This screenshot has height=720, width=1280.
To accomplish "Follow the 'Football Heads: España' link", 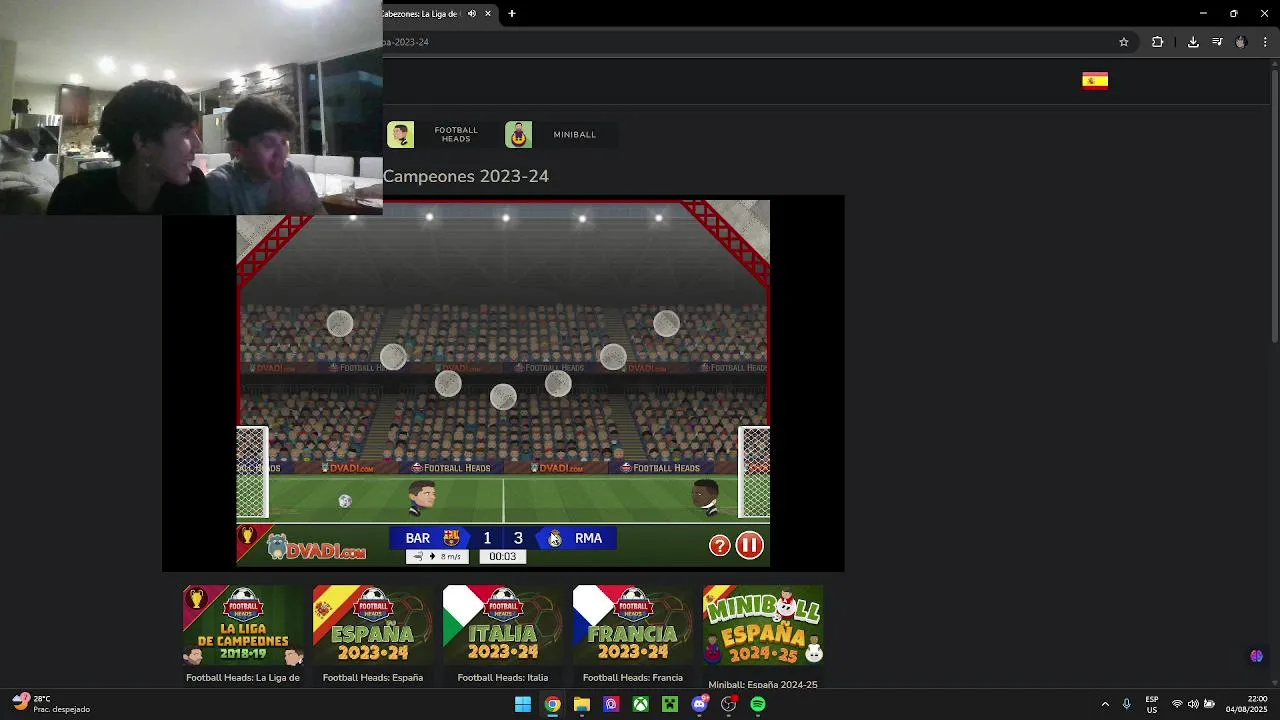I will (x=373, y=678).
